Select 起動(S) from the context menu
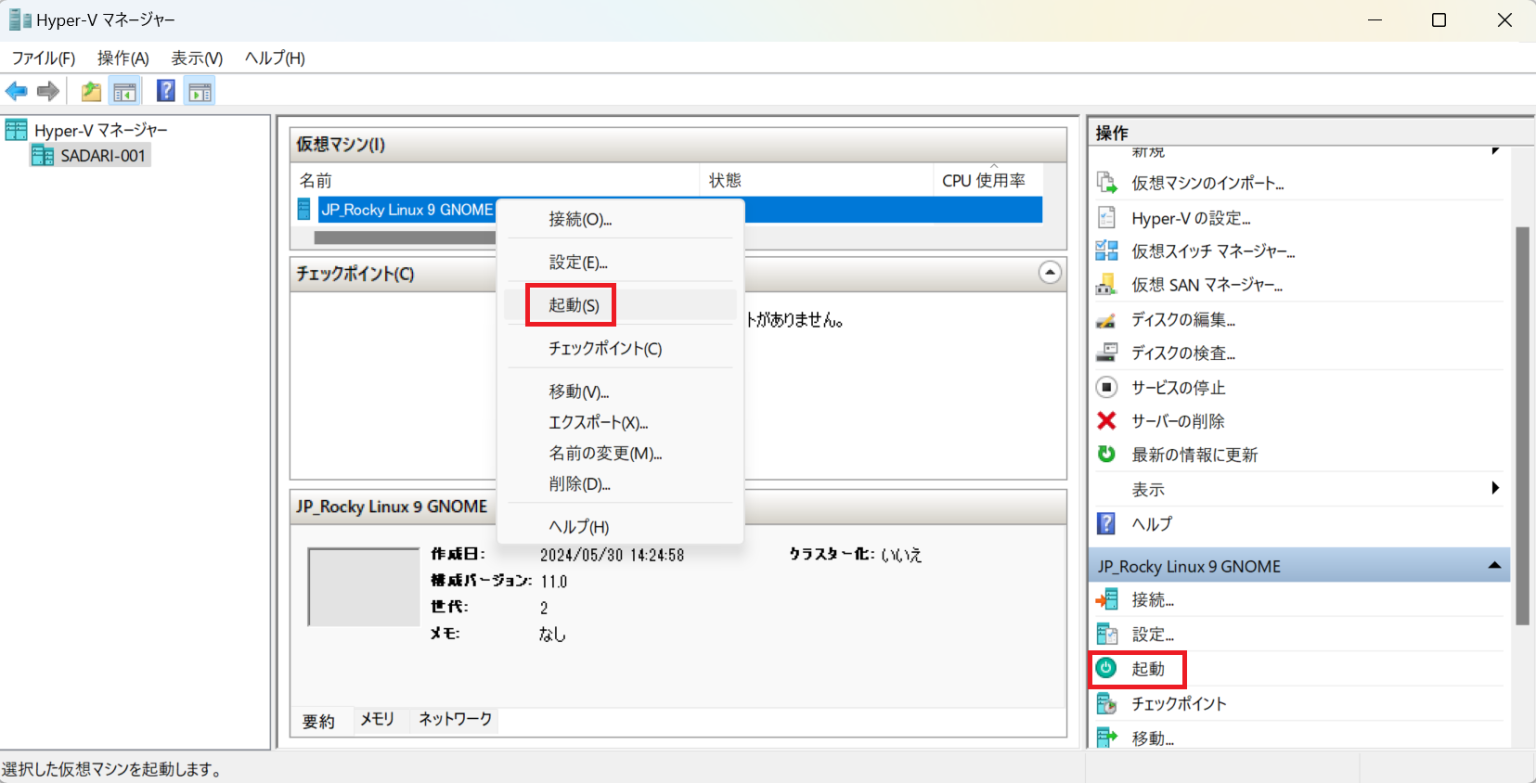 point(570,304)
